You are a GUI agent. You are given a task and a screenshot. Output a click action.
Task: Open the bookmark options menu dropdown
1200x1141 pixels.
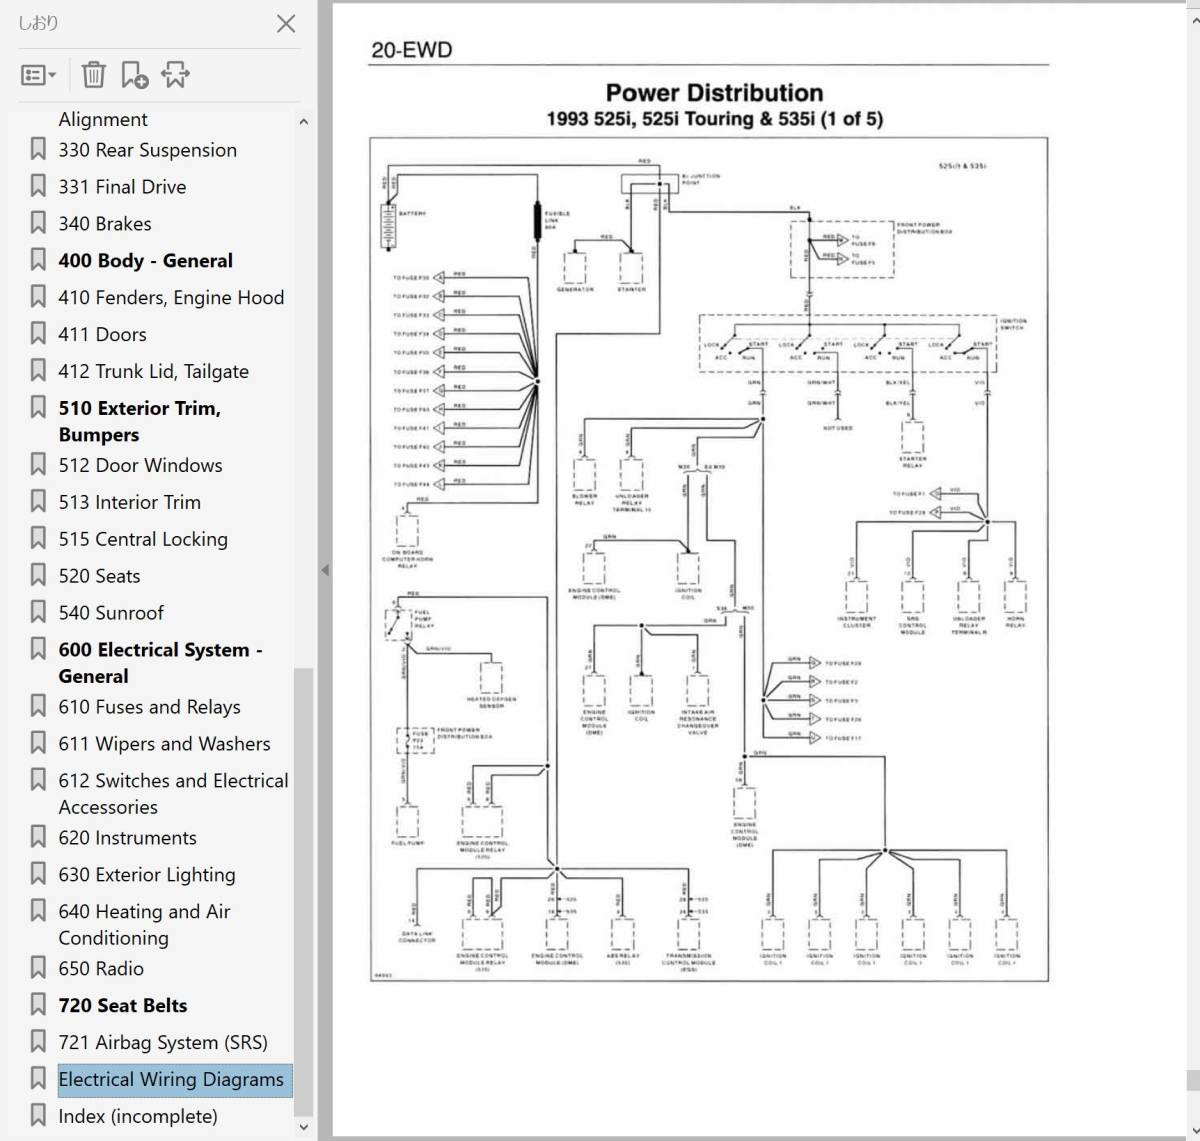click(x=39, y=75)
